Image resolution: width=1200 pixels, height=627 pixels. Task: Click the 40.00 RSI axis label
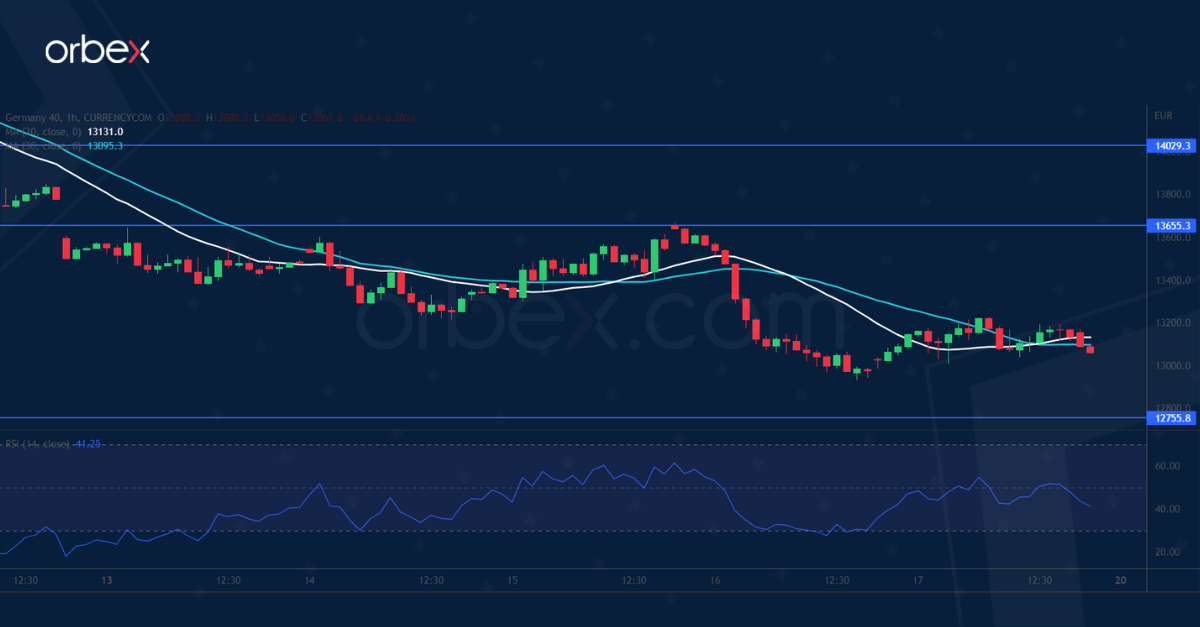coord(1166,509)
